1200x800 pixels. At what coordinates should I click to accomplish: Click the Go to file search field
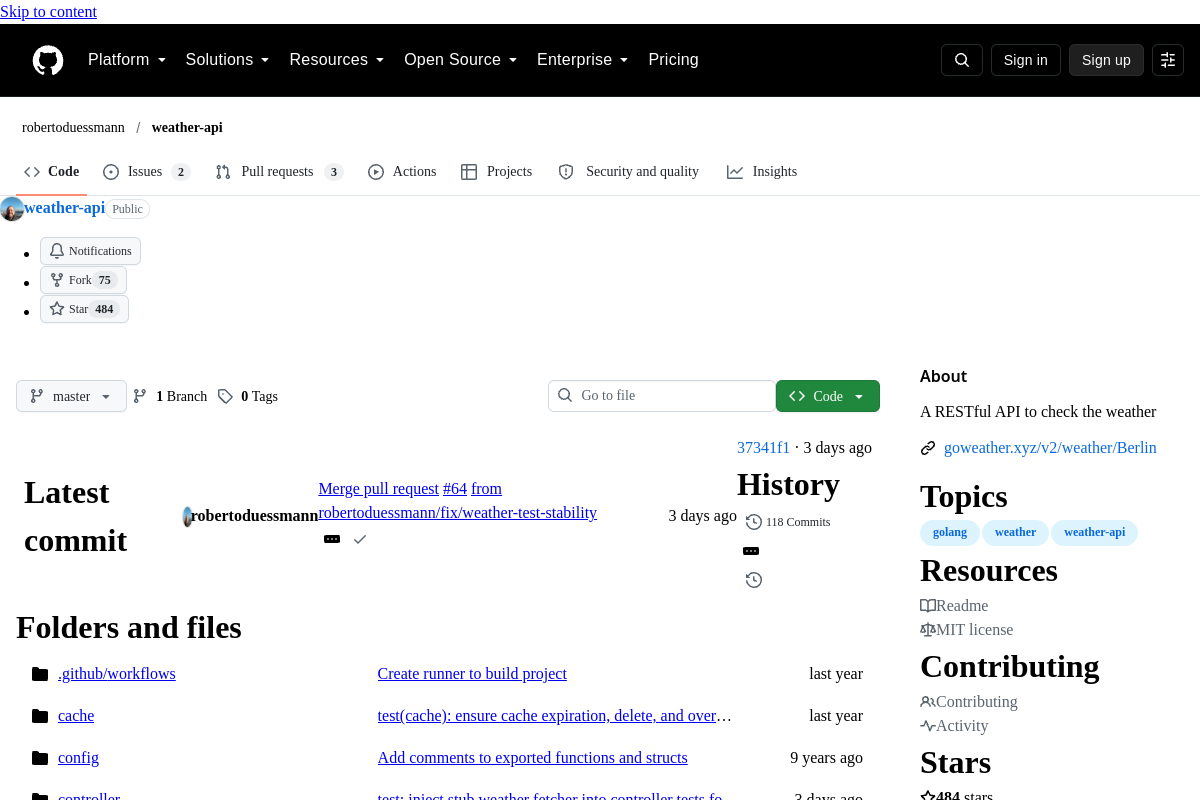pos(662,396)
